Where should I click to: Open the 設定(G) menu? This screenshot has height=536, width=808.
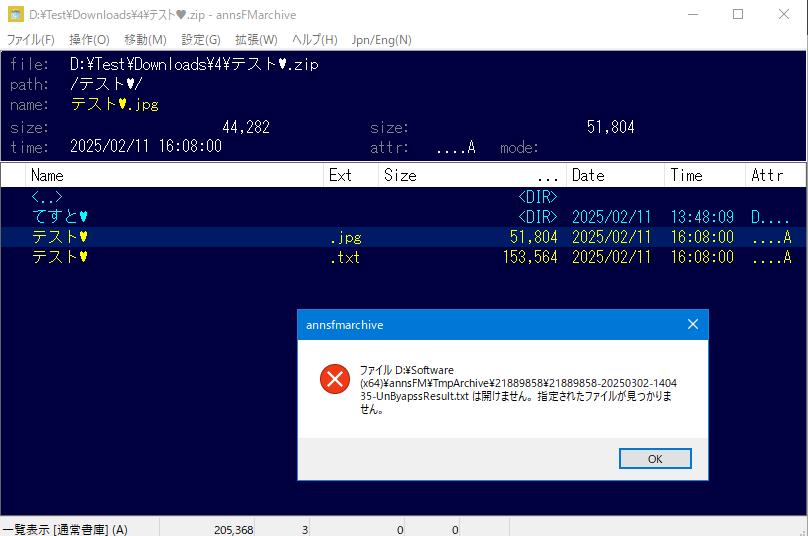coord(201,40)
